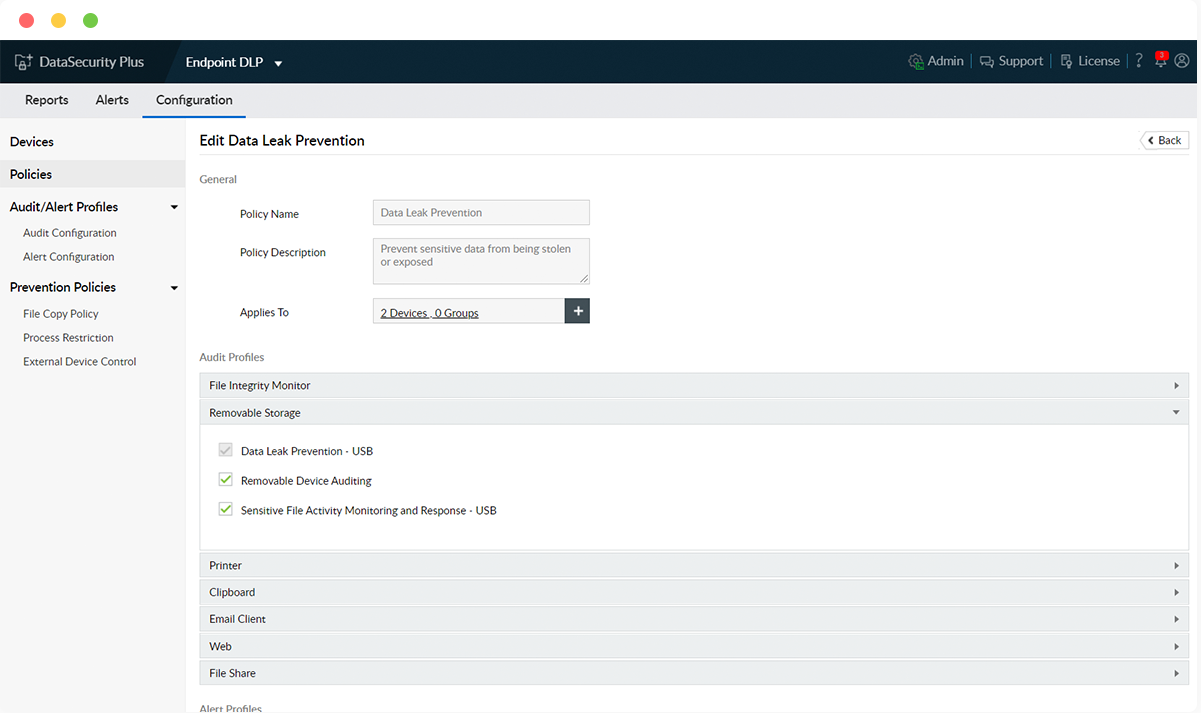Uncheck Sensitive File Activity Monitoring and Response - USB

pos(226,510)
